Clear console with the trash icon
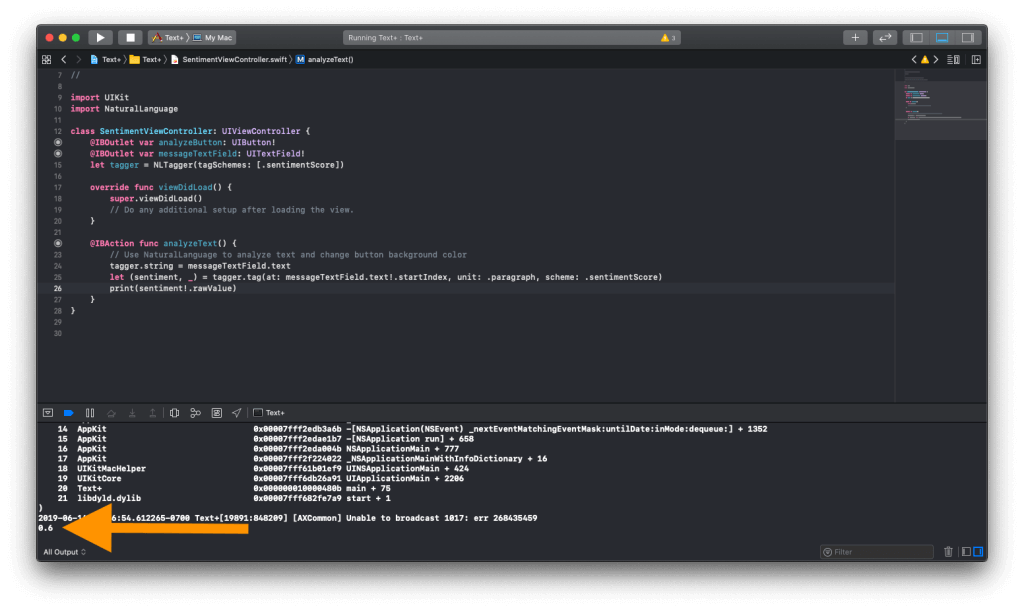 [948, 552]
